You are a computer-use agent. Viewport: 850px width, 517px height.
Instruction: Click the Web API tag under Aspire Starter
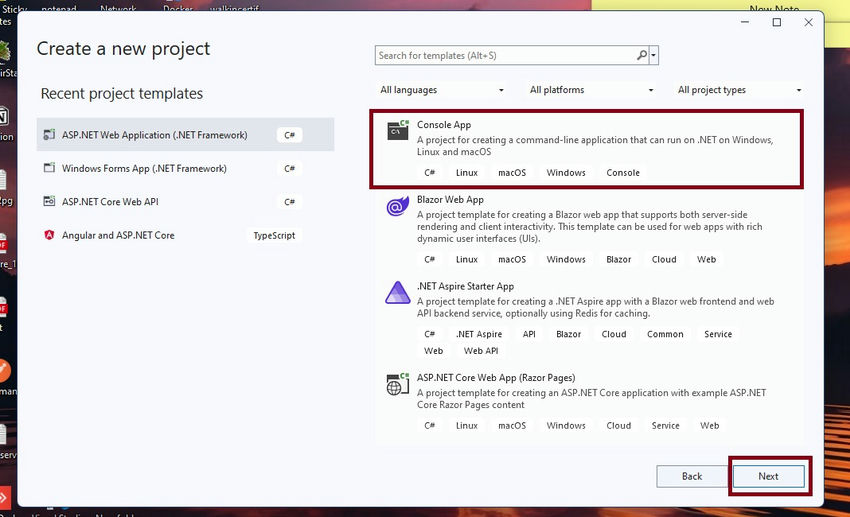481,351
